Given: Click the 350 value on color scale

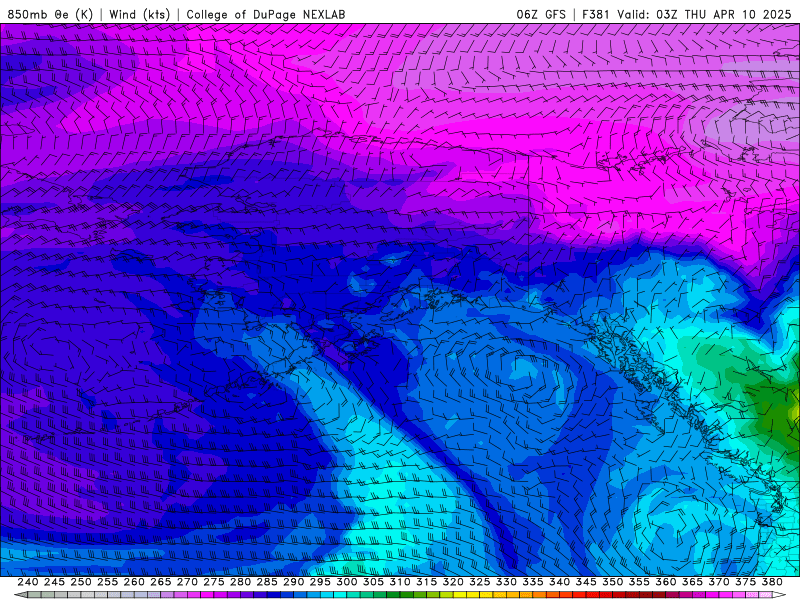Looking at the screenshot, I should tap(612, 582).
